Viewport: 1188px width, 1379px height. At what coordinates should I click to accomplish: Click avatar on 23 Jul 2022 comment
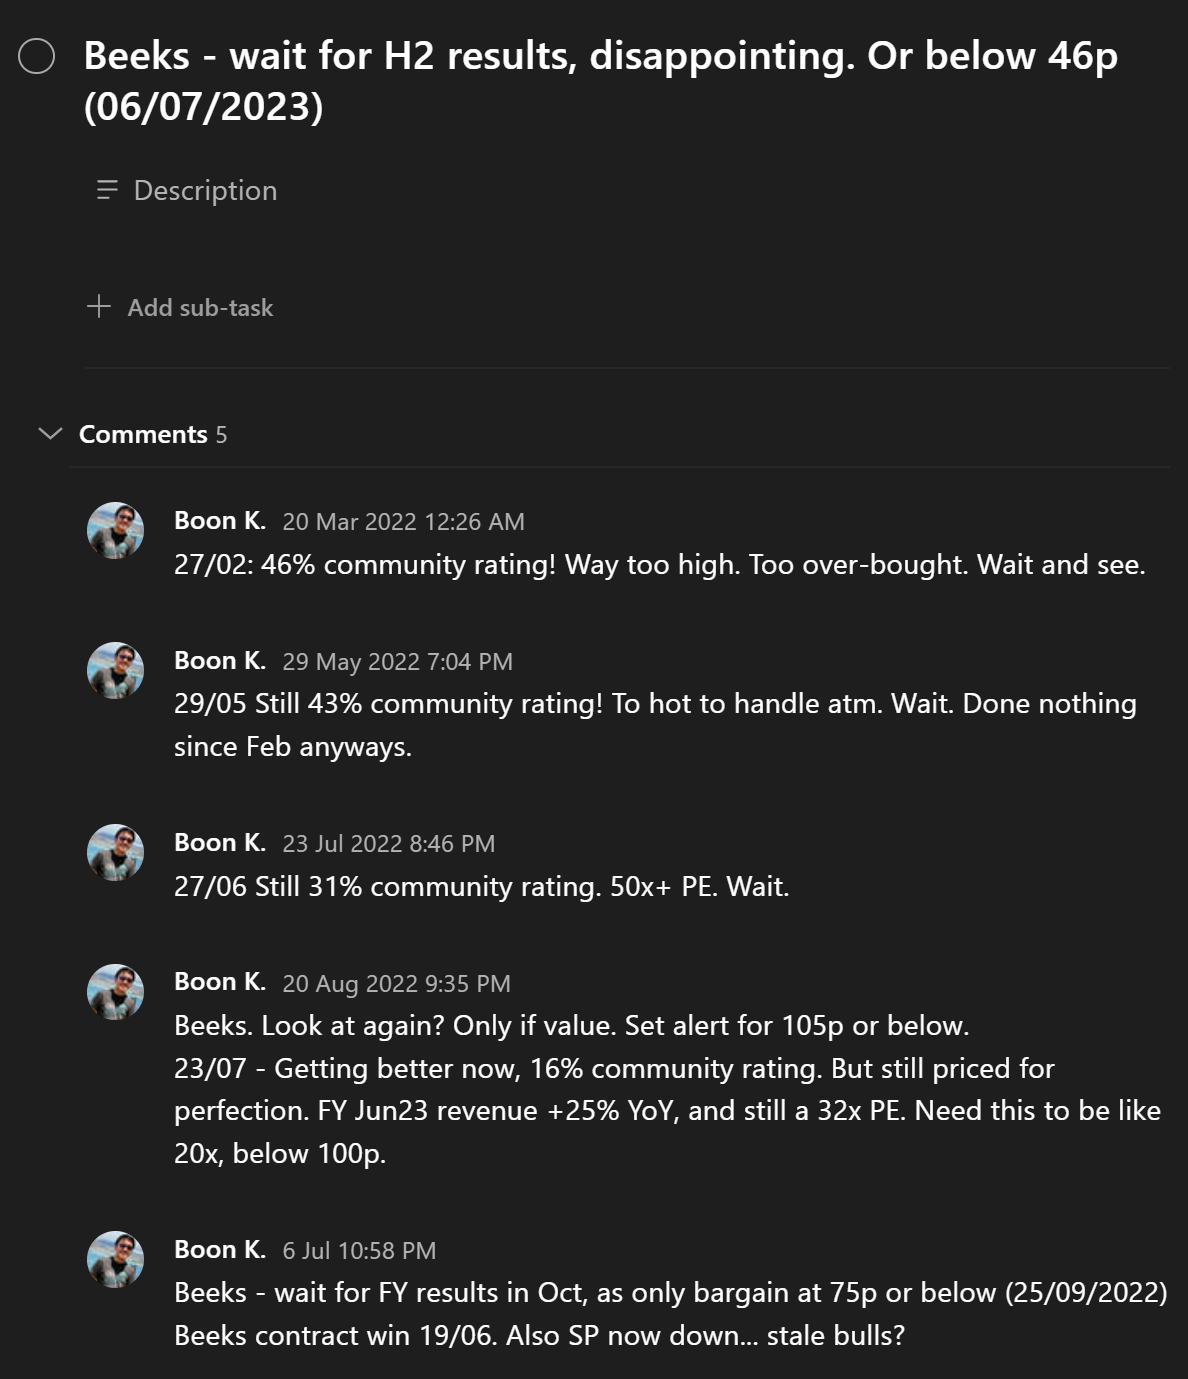[116, 852]
